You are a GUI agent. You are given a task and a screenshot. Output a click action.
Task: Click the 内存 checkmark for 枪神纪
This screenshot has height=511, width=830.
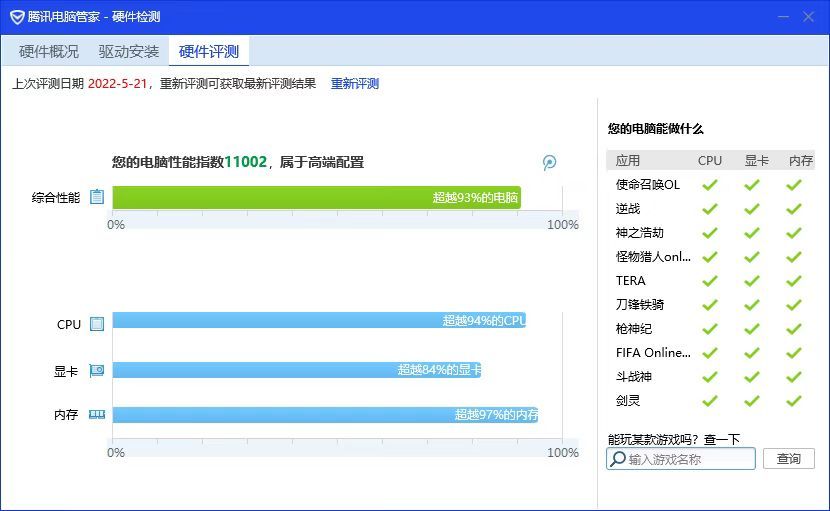tap(793, 329)
